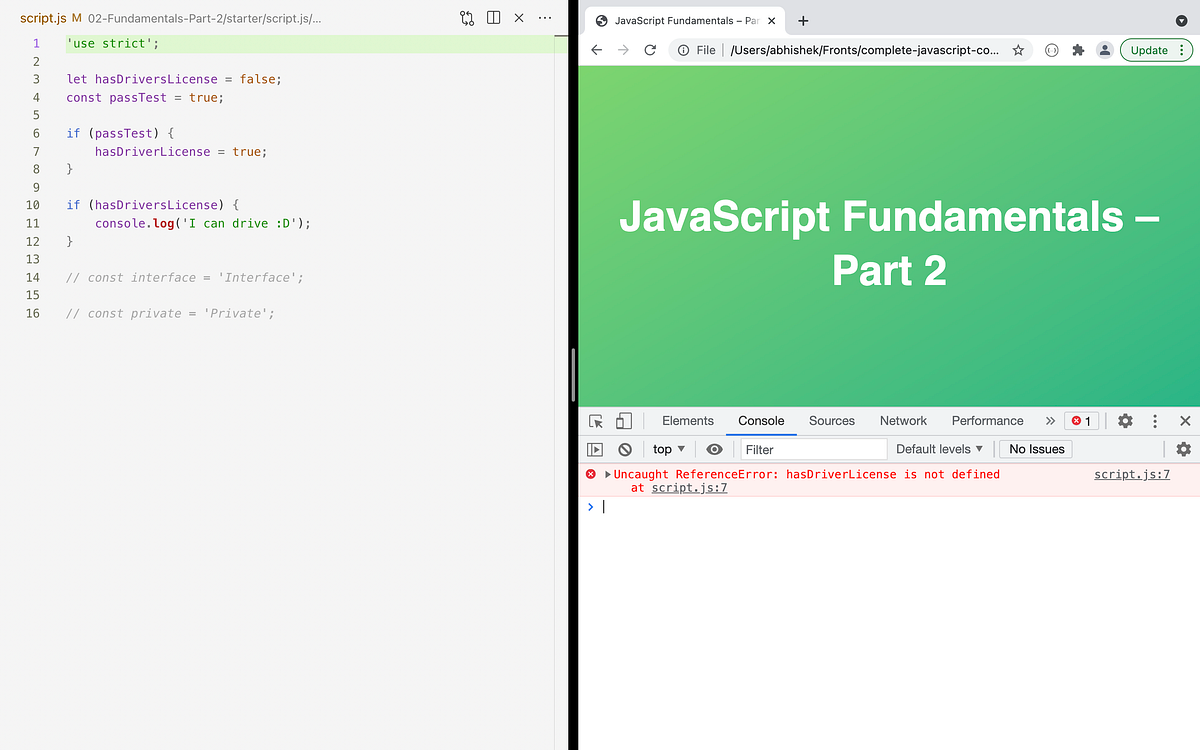Viewport: 1200px width, 750px height.
Task: Reload the current webpage
Action: (x=649, y=50)
